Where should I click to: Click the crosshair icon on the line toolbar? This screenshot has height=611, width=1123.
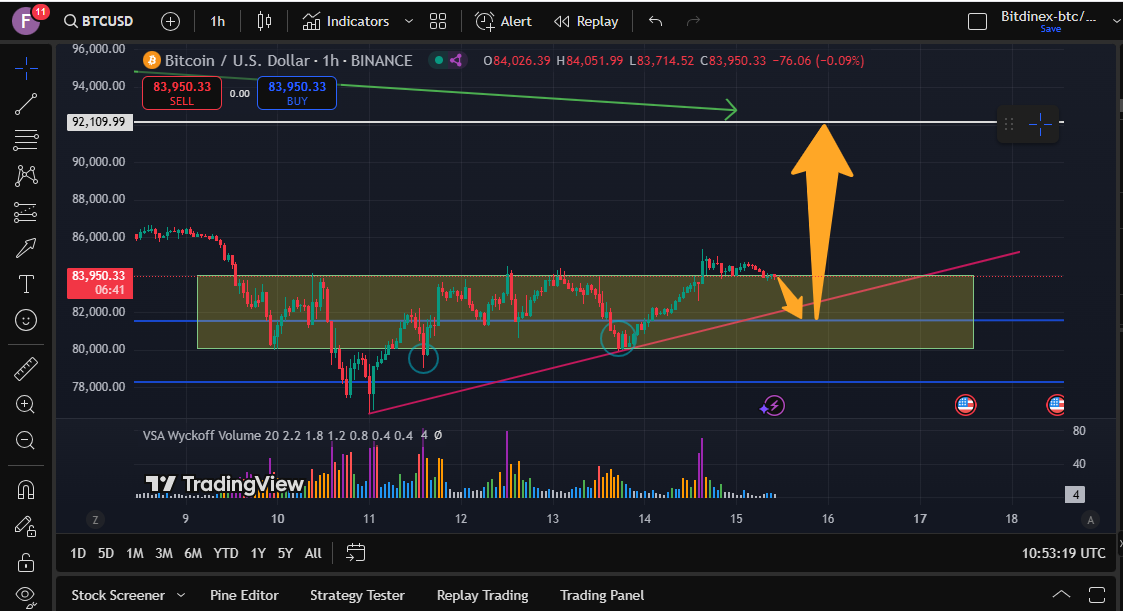[x=1040, y=124]
